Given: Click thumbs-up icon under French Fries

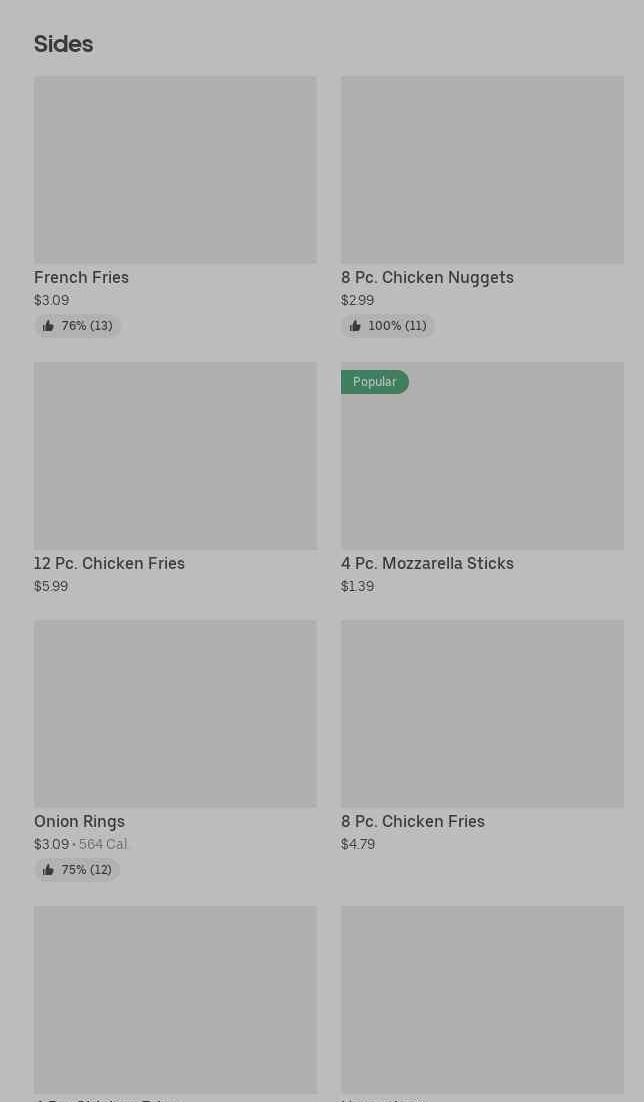Looking at the screenshot, I should tap(48, 326).
